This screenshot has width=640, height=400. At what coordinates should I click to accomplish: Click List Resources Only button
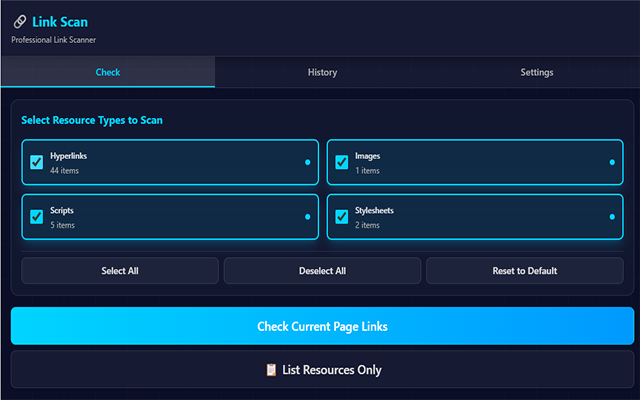[322, 369]
